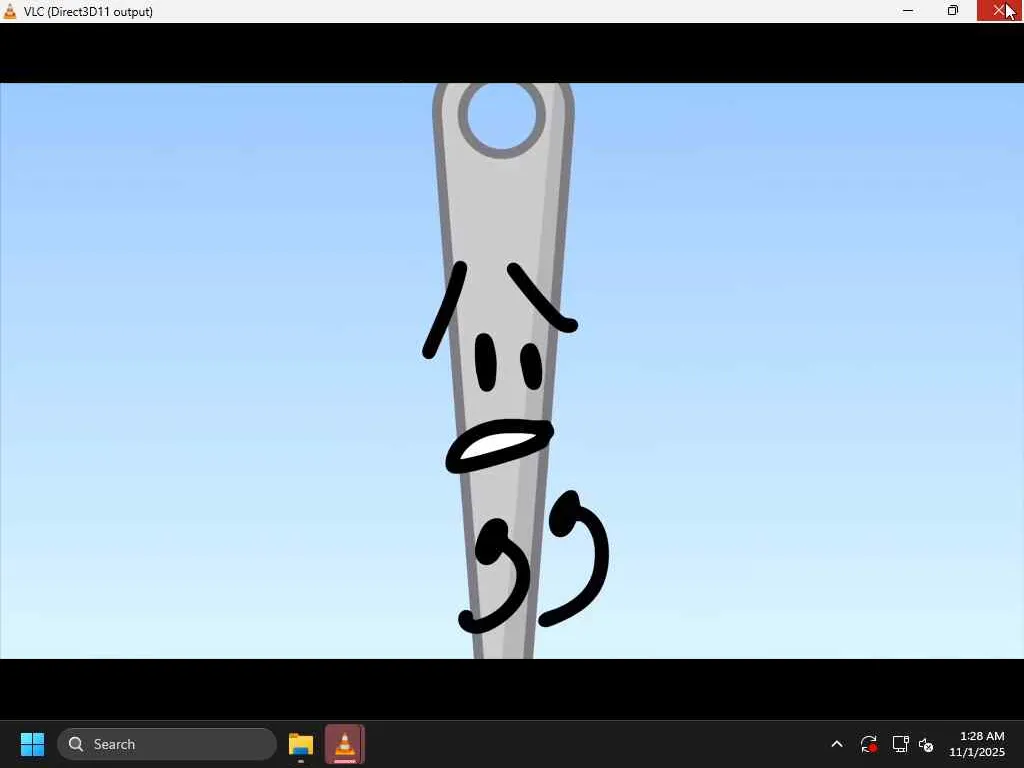Click the VLC video playback area
Screen dimensions: 1024x768
tap(512, 371)
